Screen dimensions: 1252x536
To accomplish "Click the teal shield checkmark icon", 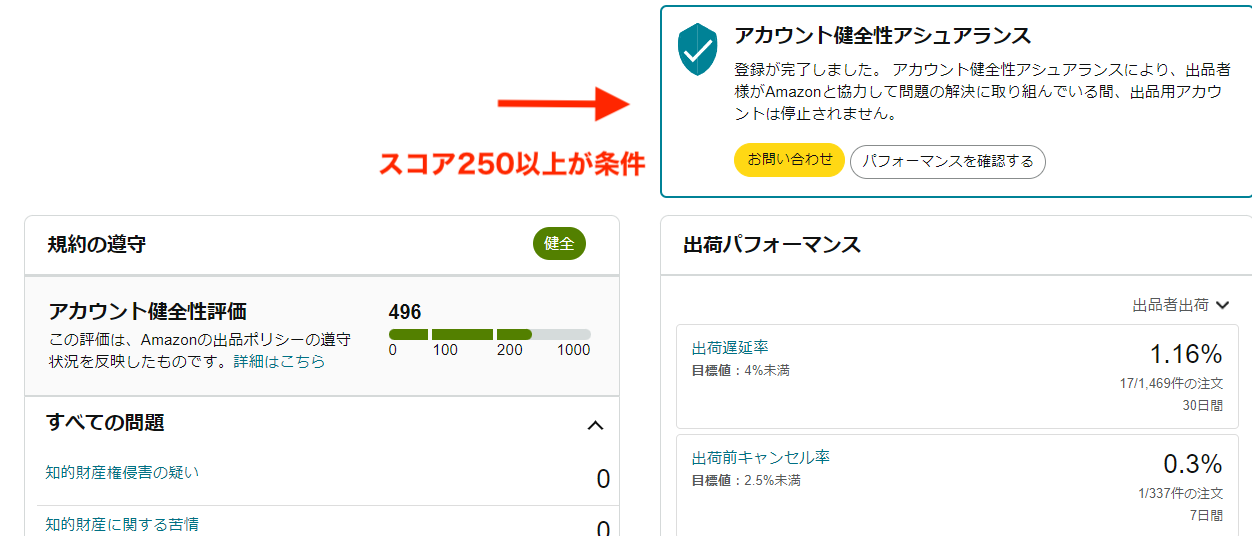I will point(698,50).
